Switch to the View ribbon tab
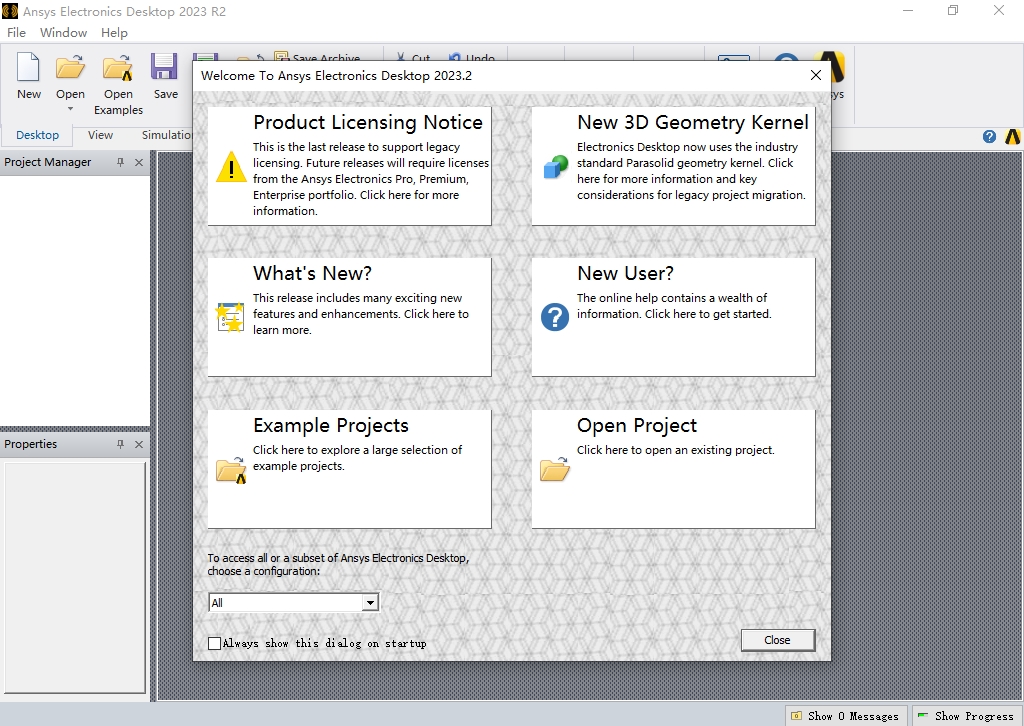 click(100, 135)
